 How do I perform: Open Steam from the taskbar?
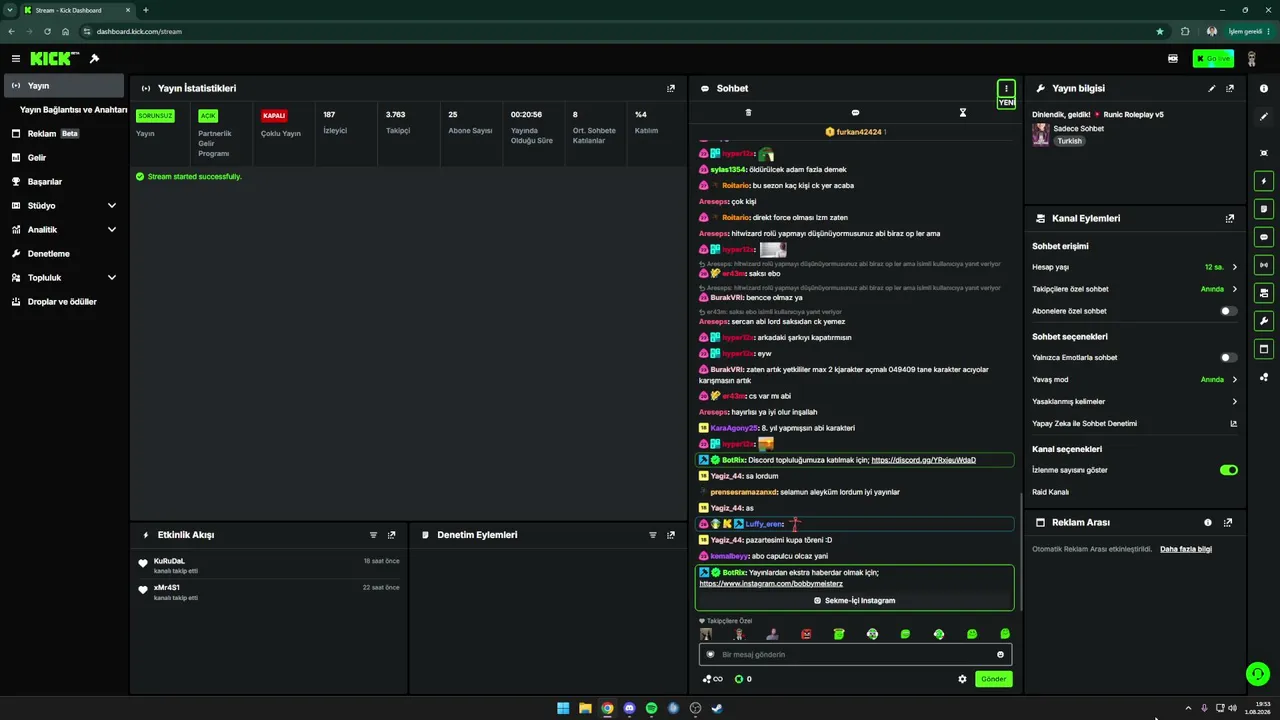pos(717,708)
